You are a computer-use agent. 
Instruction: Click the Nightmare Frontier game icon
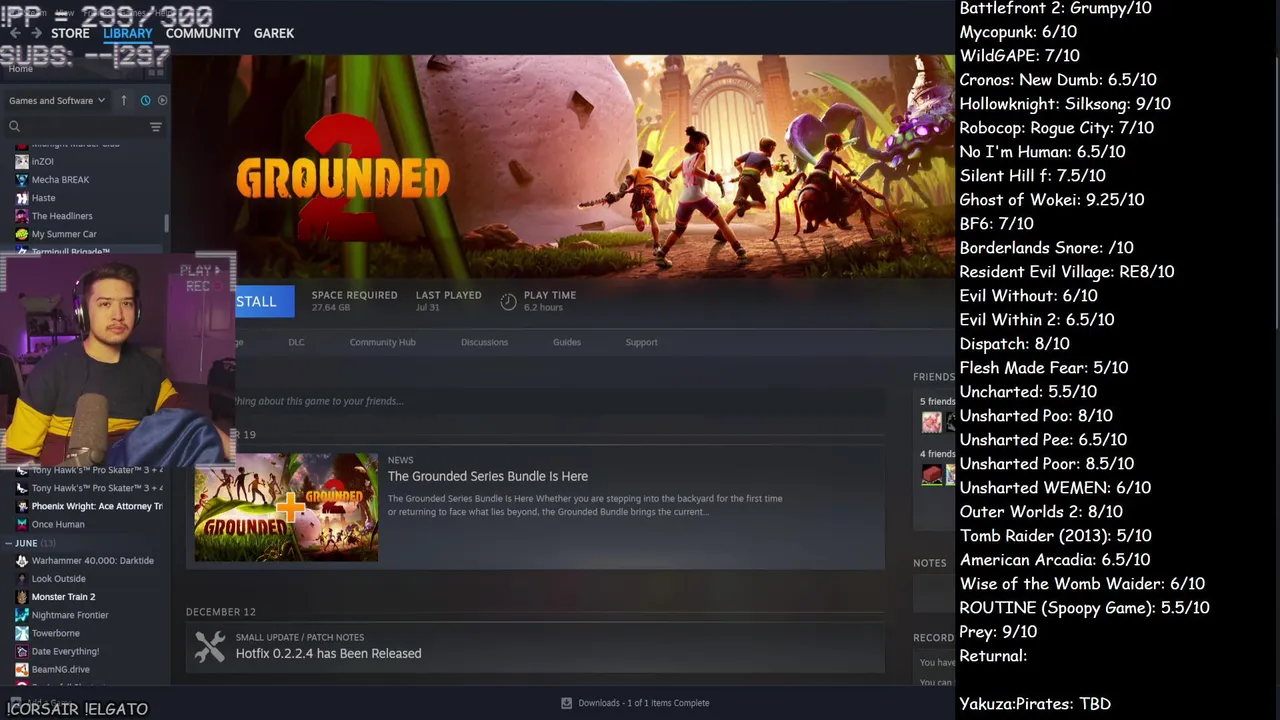tap(22, 615)
